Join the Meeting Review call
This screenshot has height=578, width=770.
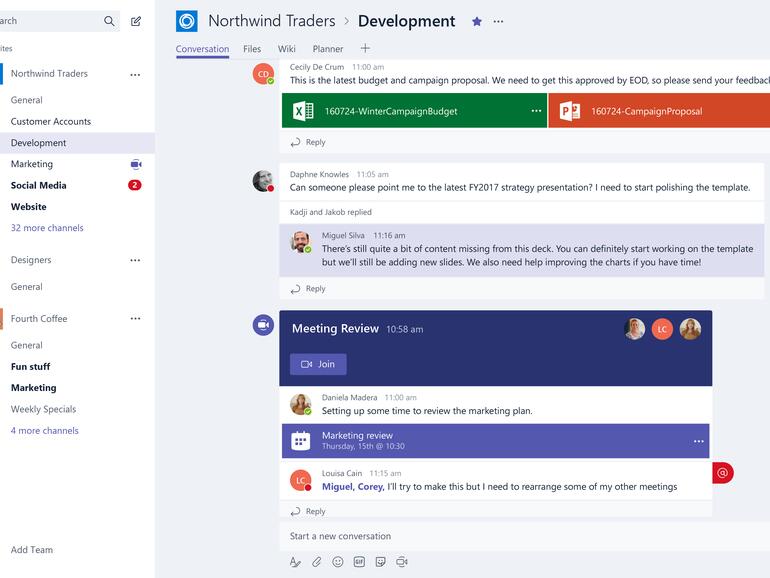pyautogui.click(x=318, y=364)
